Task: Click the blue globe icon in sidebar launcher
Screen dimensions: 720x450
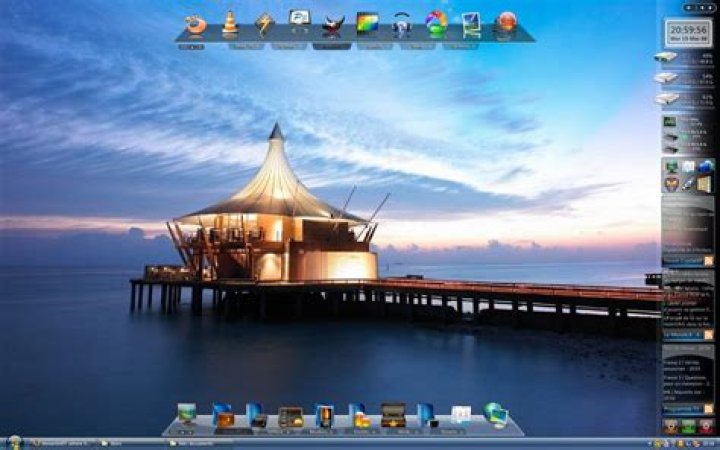Action: [x=706, y=166]
